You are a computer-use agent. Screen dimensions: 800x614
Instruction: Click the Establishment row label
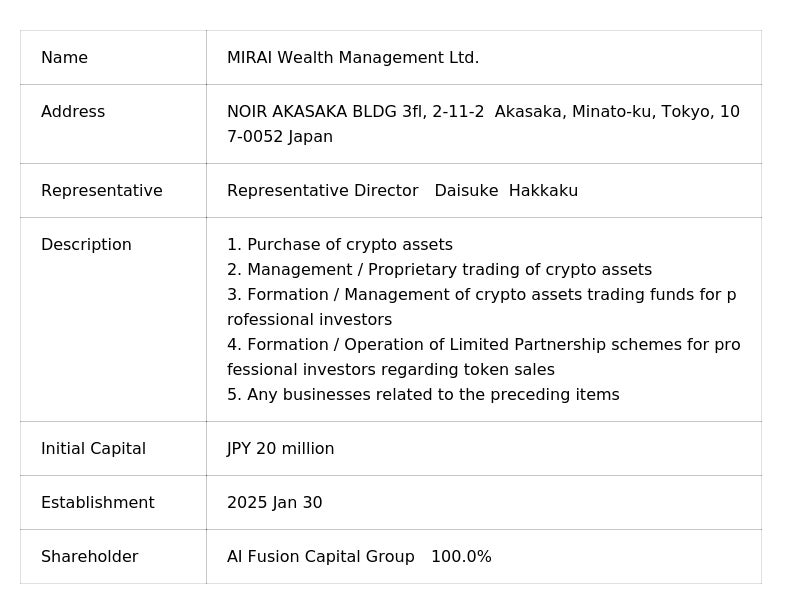point(97,503)
